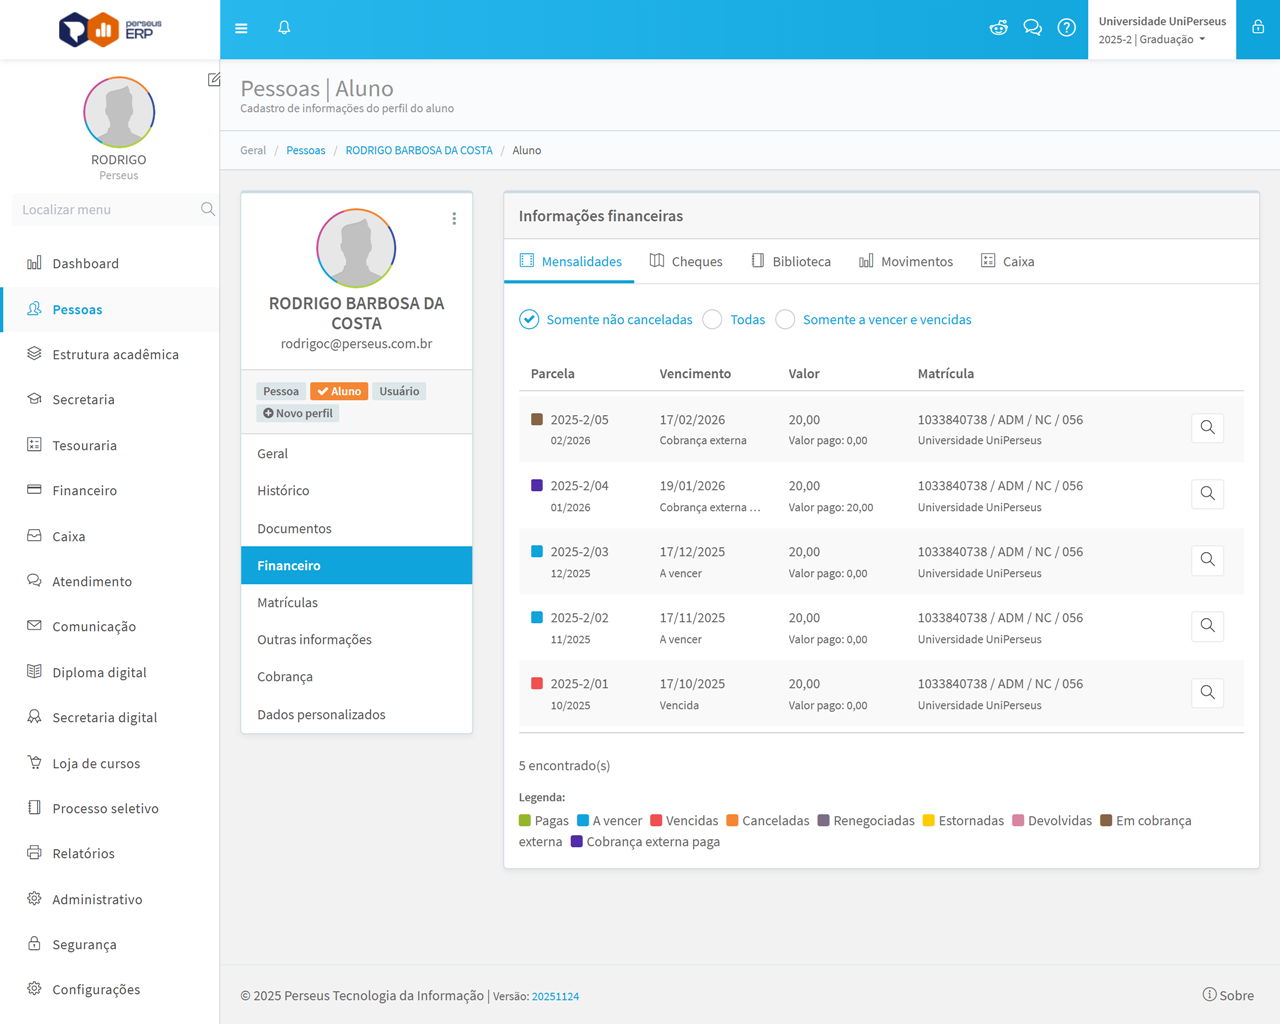Open the Movimentos tab
Viewport: 1280px width, 1024px height.
point(906,262)
